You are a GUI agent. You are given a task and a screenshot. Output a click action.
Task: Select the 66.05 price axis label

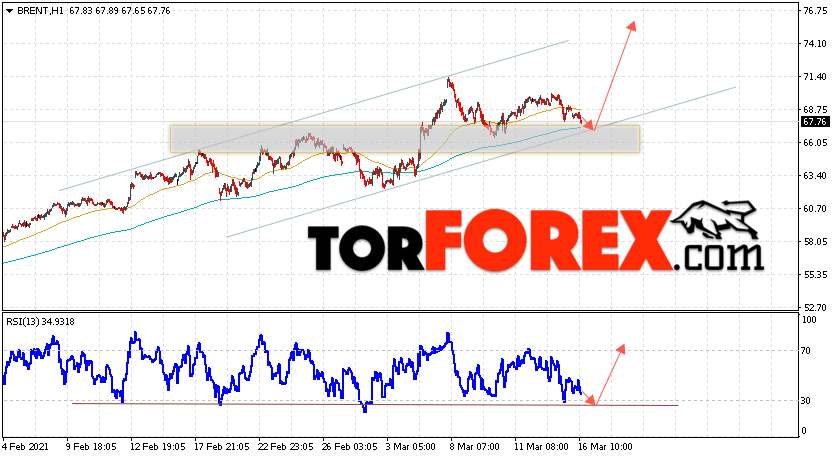click(x=815, y=143)
